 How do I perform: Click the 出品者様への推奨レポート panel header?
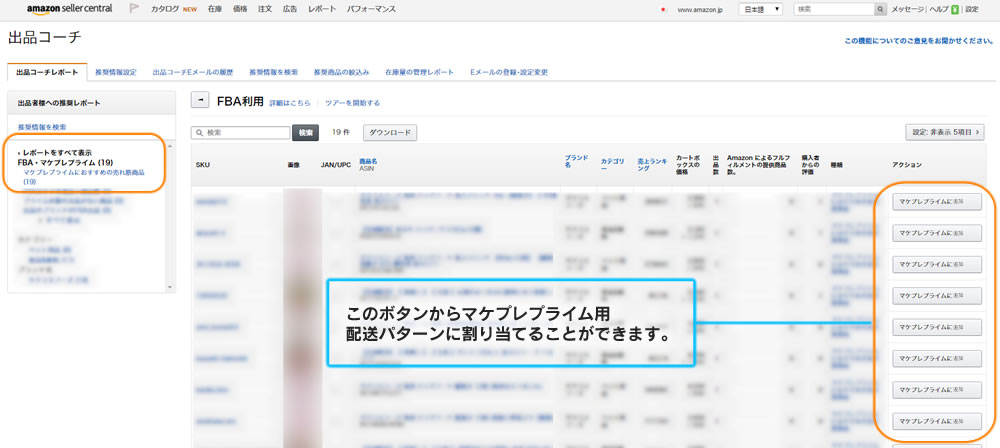coord(91,103)
